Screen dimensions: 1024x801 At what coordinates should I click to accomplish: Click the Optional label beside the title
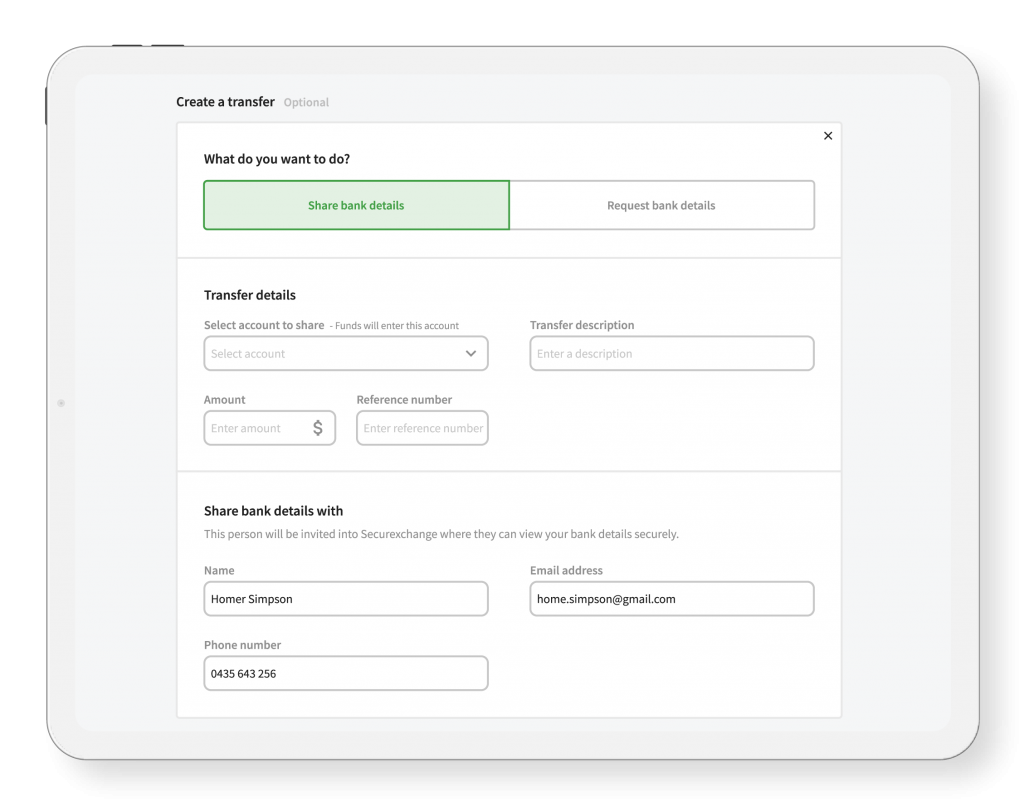point(306,103)
